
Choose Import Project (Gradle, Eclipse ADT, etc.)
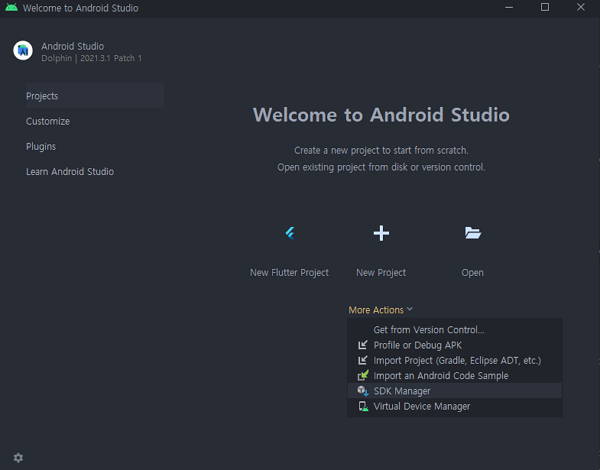[455, 360]
